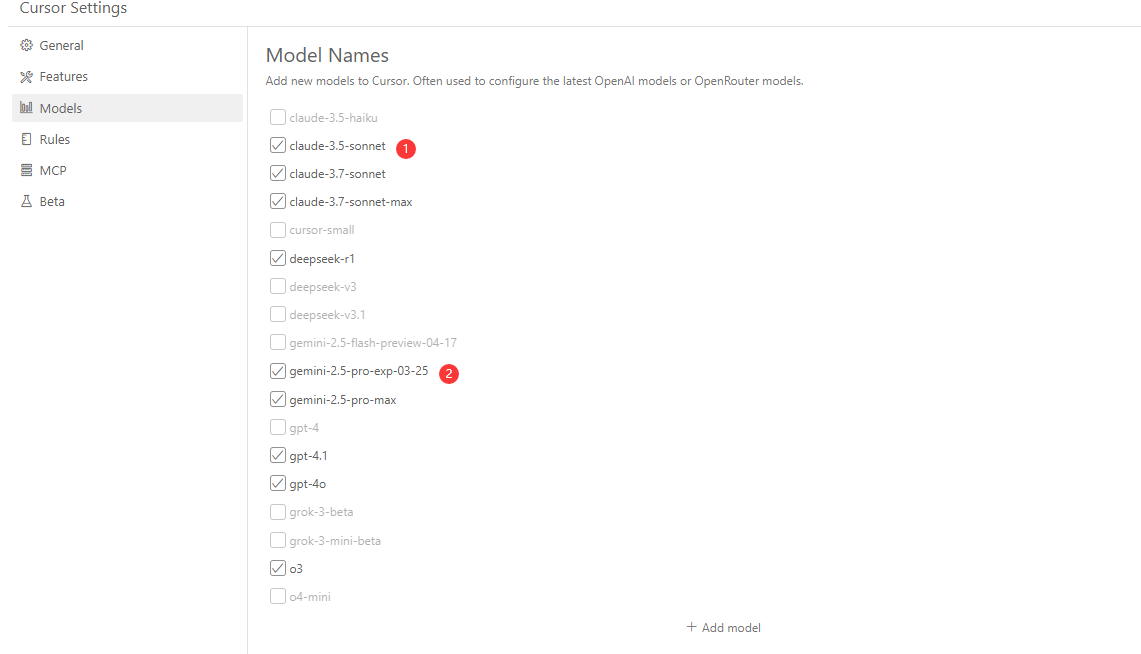The width and height of the screenshot is (1141, 654).
Task: Tick the o4-mini model checkbox
Action: pyautogui.click(x=277, y=597)
